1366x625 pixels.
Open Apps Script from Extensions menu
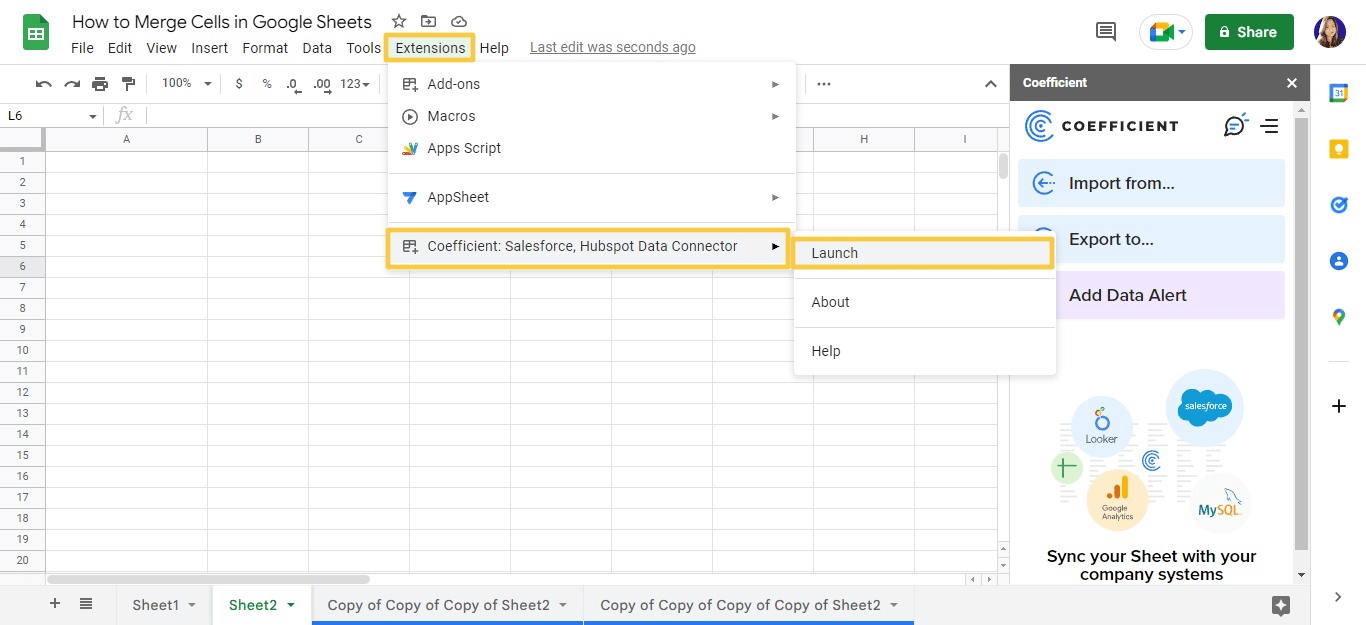(x=464, y=148)
